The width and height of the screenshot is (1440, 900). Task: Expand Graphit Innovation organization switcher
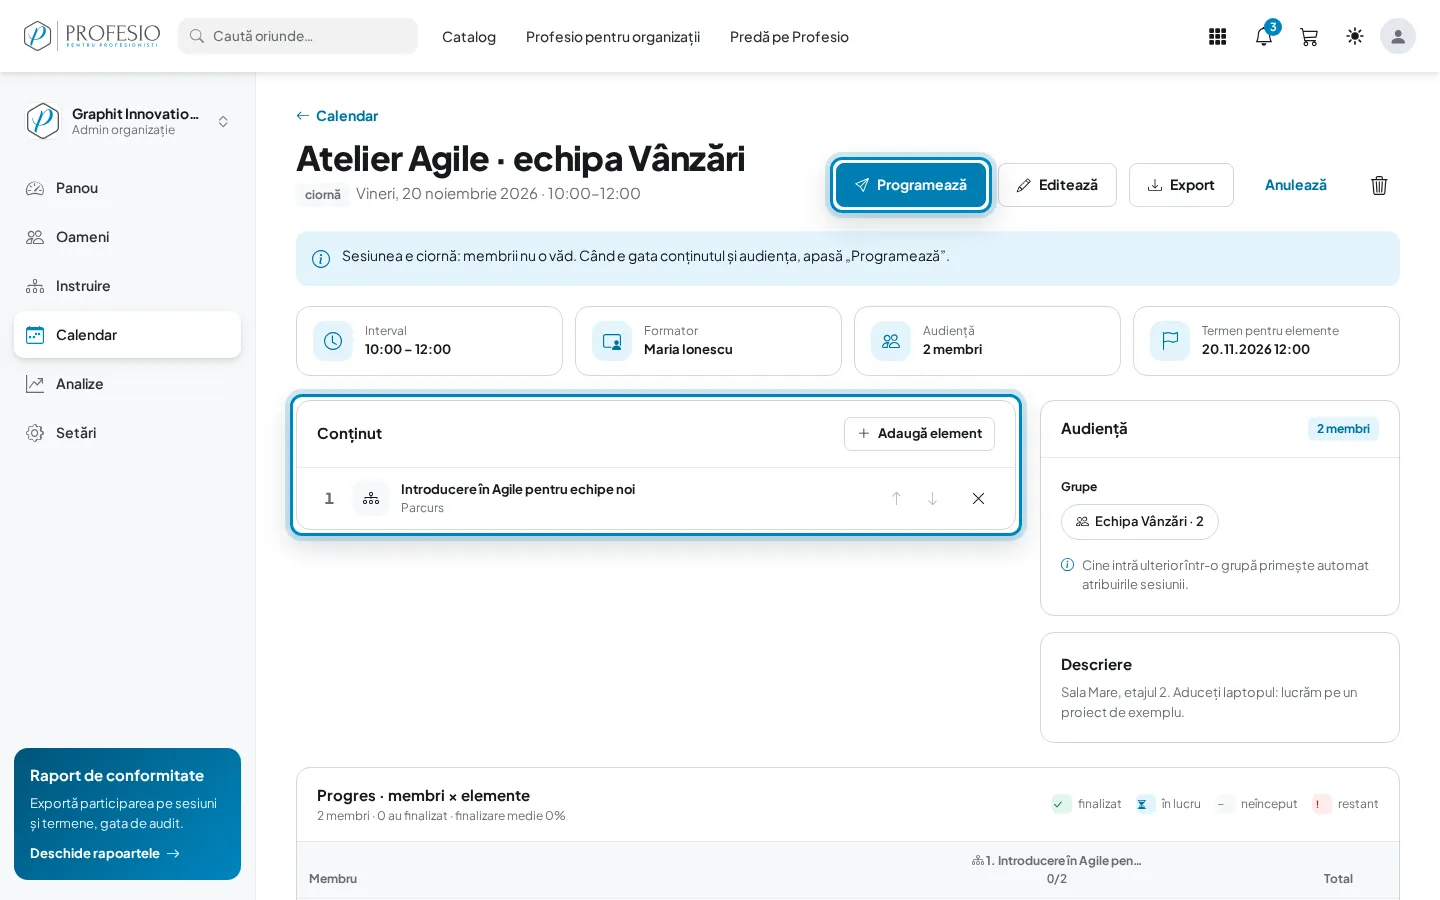(128, 121)
